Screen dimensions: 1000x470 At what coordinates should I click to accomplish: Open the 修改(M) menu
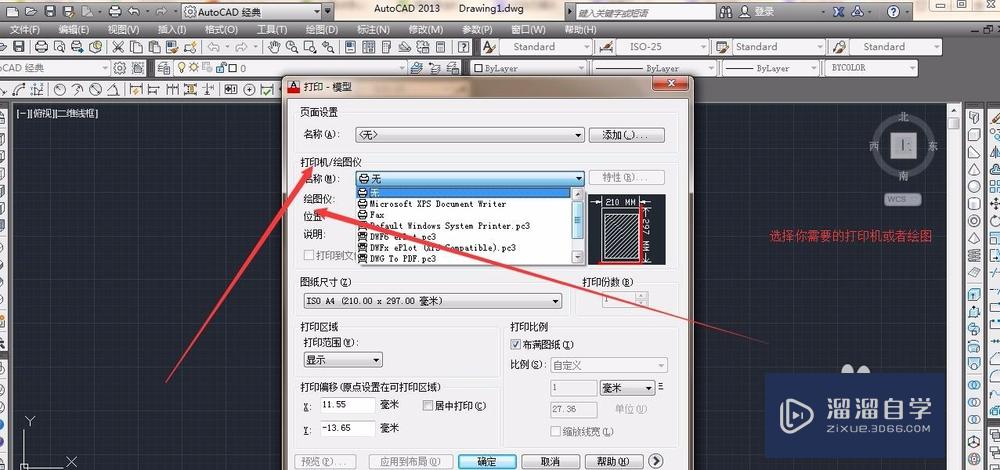tap(425, 29)
